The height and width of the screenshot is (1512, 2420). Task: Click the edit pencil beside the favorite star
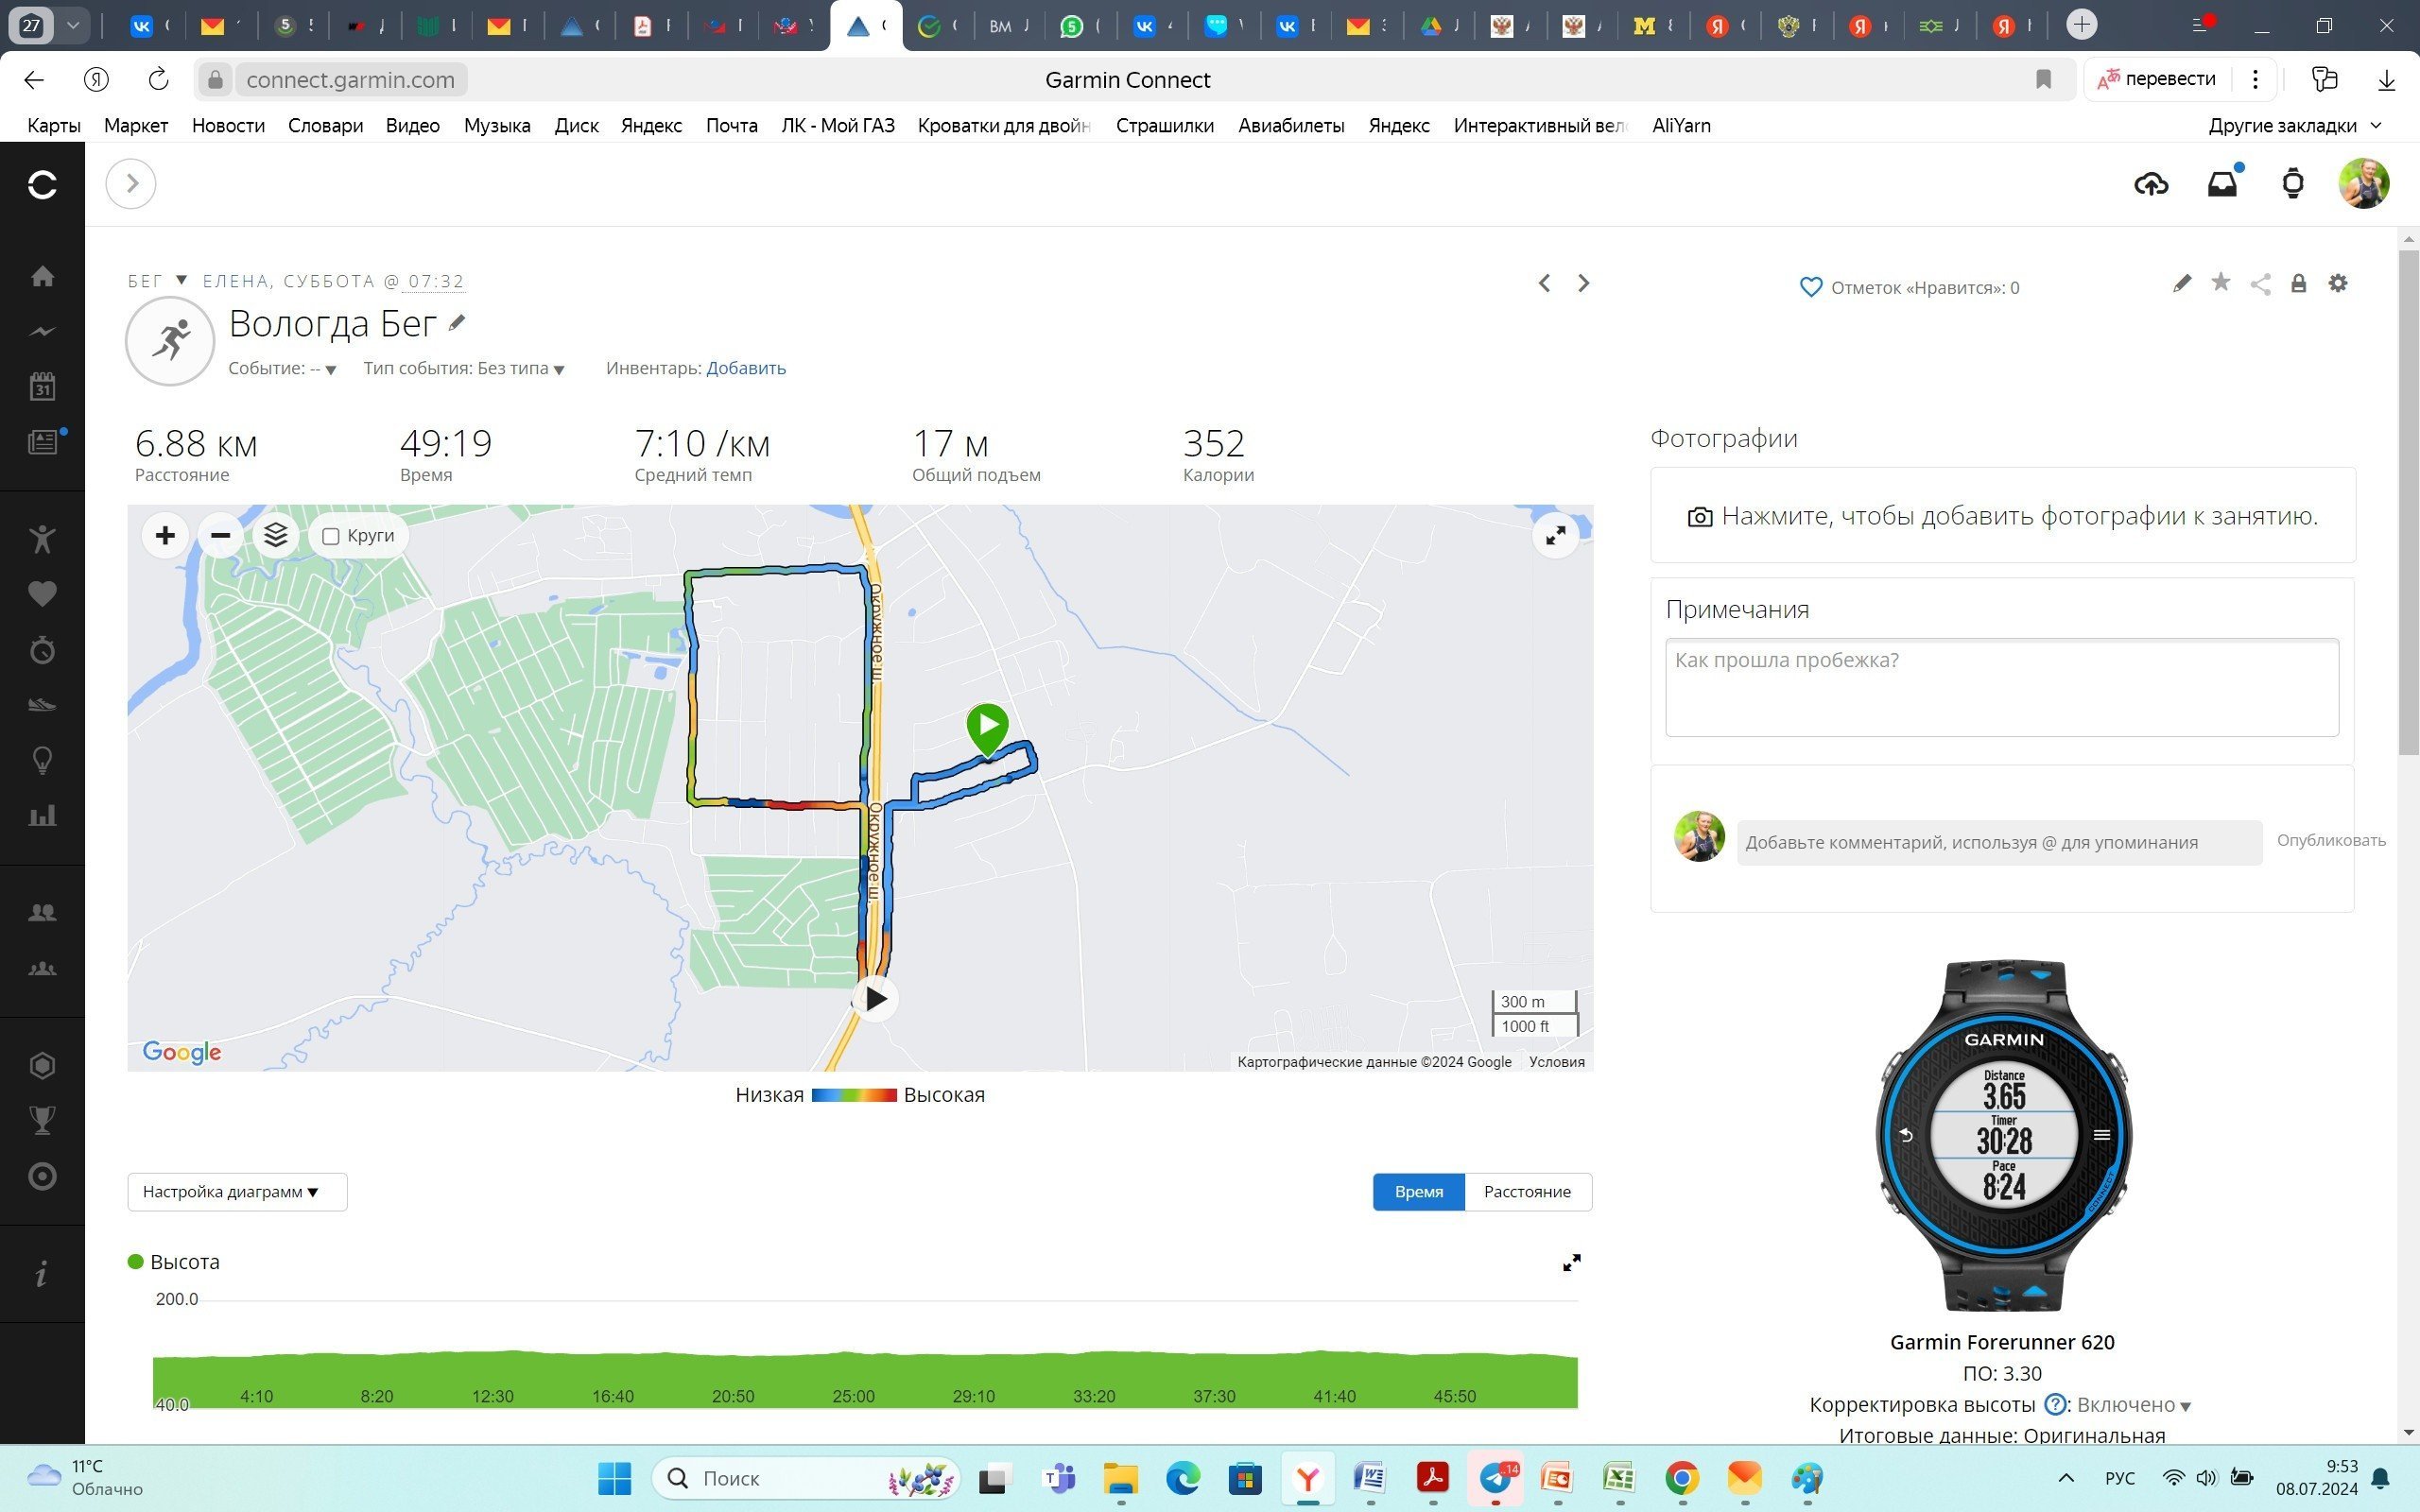(x=2182, y=284)
